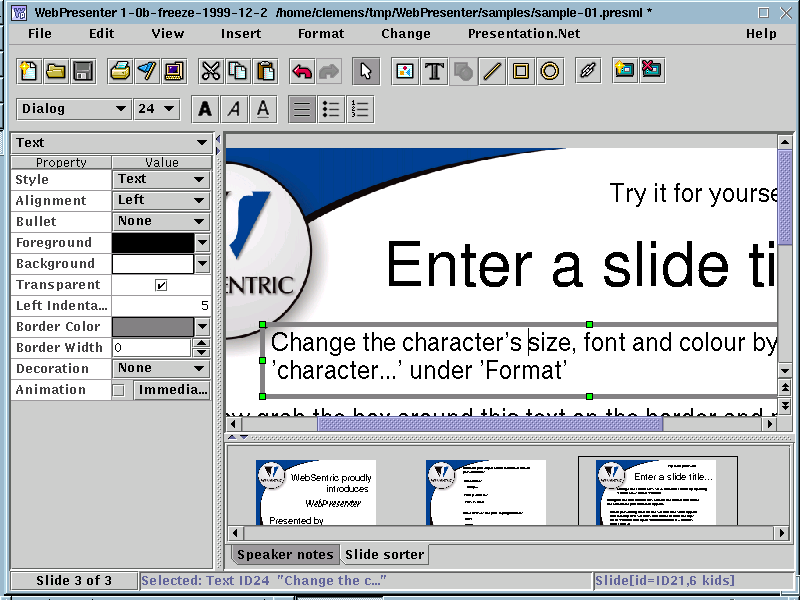Screen dimensions: 800x600
Task: Save the presentation using the floppy disk icon
Action: click(x=83, y=71)
